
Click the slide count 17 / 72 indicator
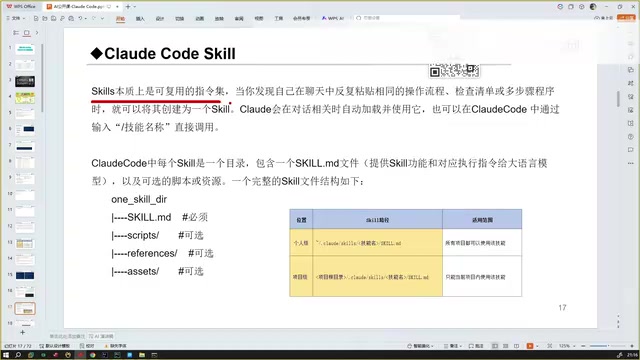click(x=18, y=346)
